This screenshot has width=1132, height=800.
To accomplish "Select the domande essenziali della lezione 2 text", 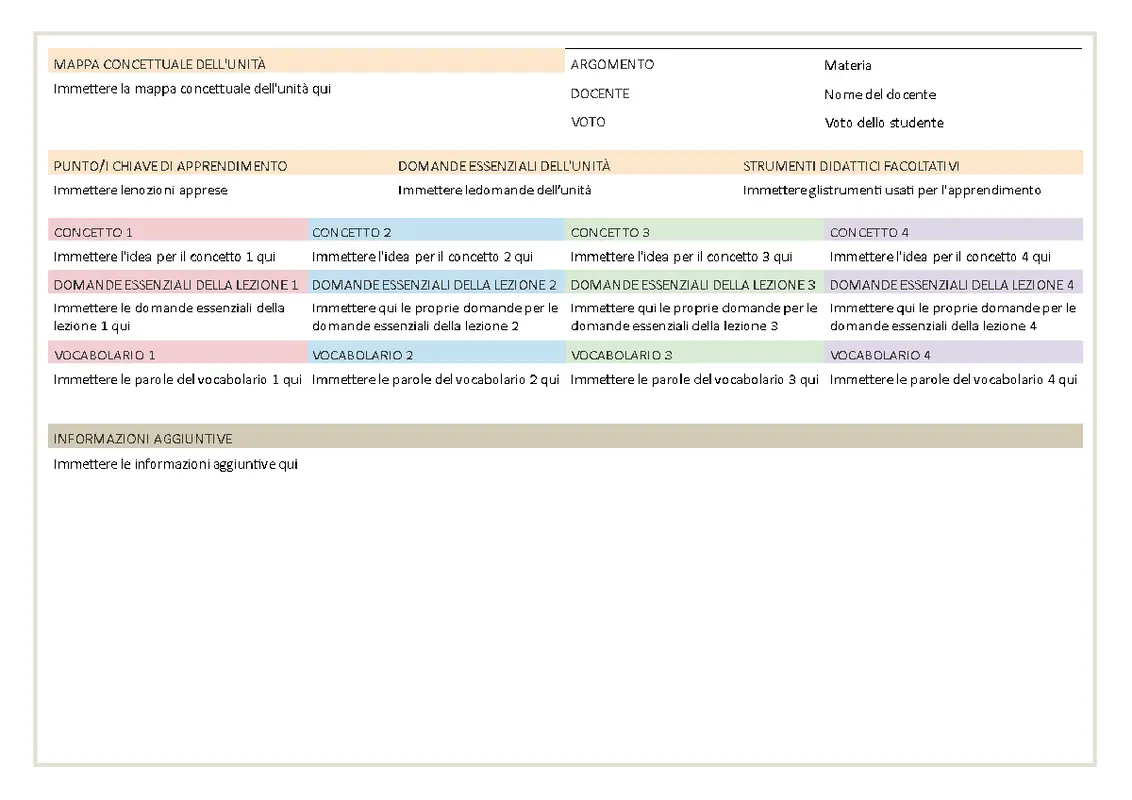I will 435,317.
